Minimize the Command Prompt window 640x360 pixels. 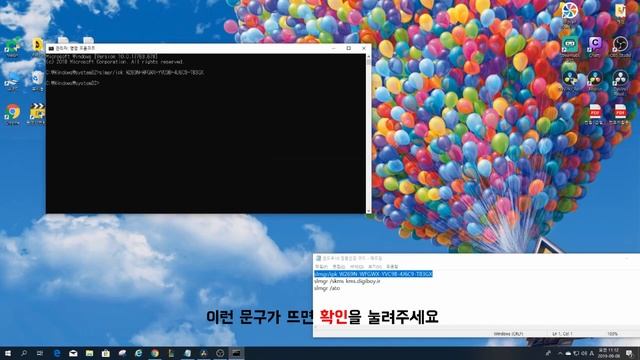click(x=333, y=48)
